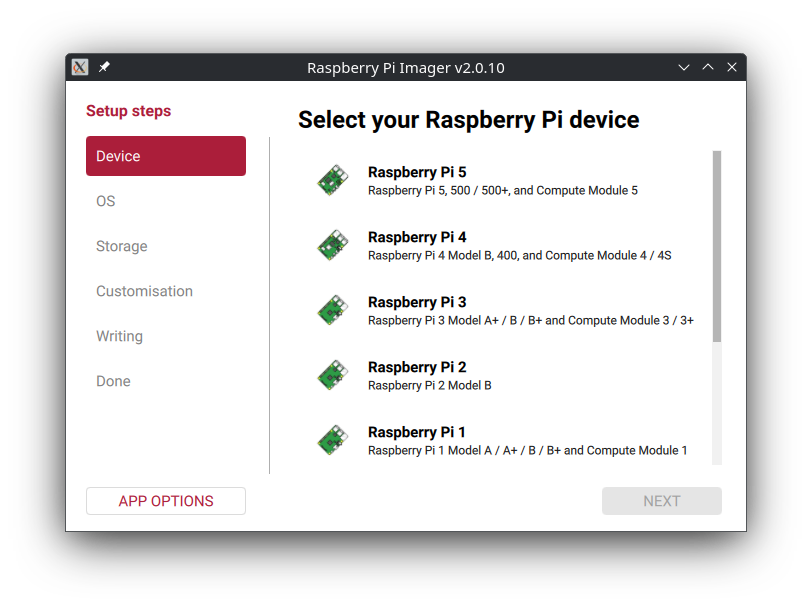Click the device list scrollbar thumb
The image size is (812, 609).
717,246
